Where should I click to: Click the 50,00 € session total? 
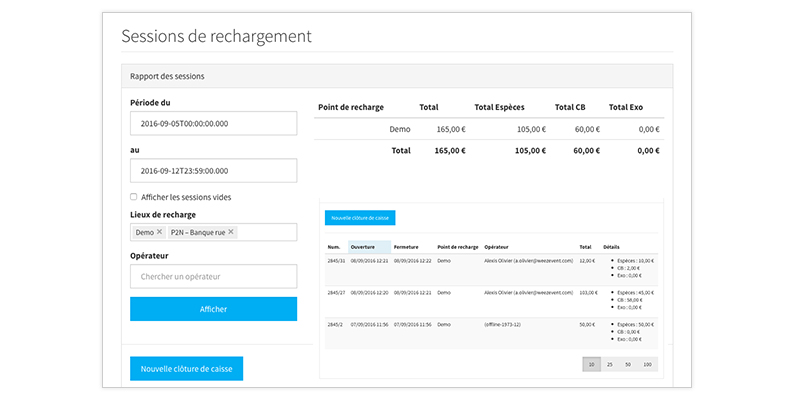tap(587, 324)
